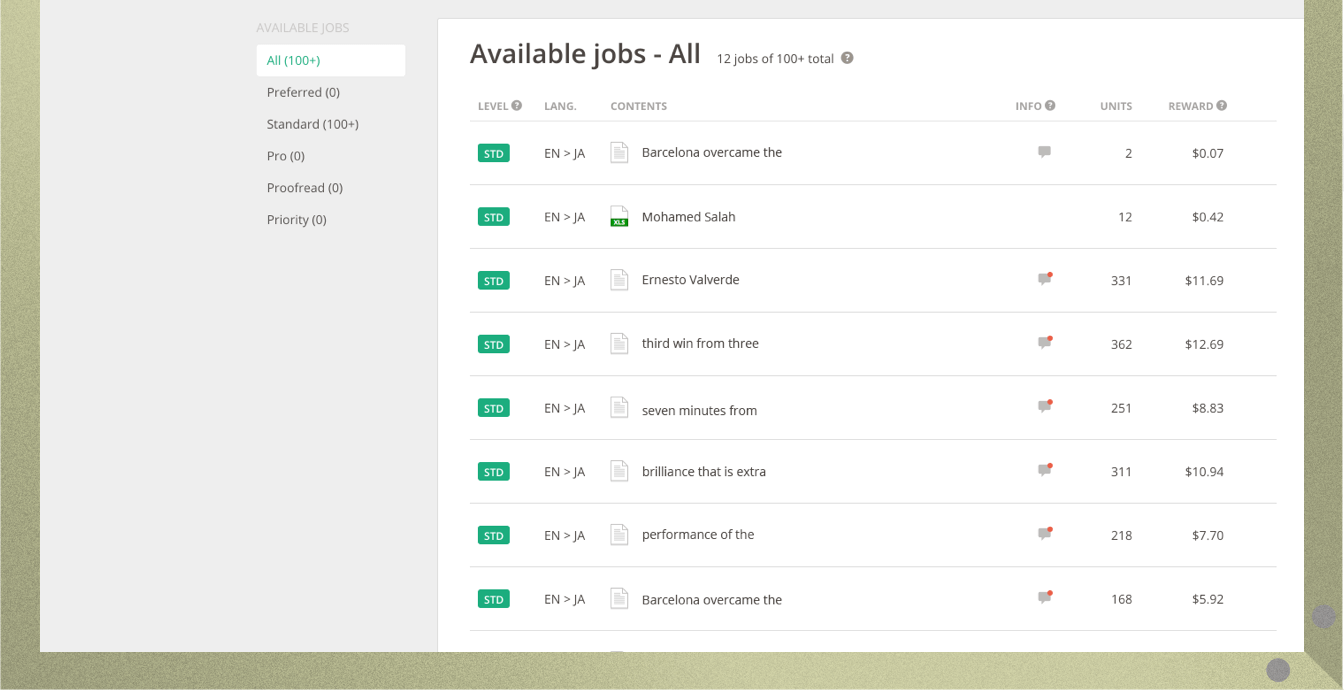This screenshot has width=1344, height=690.
Task: Filter by Pro (0) jobs
Action: (x=285, y=157)
